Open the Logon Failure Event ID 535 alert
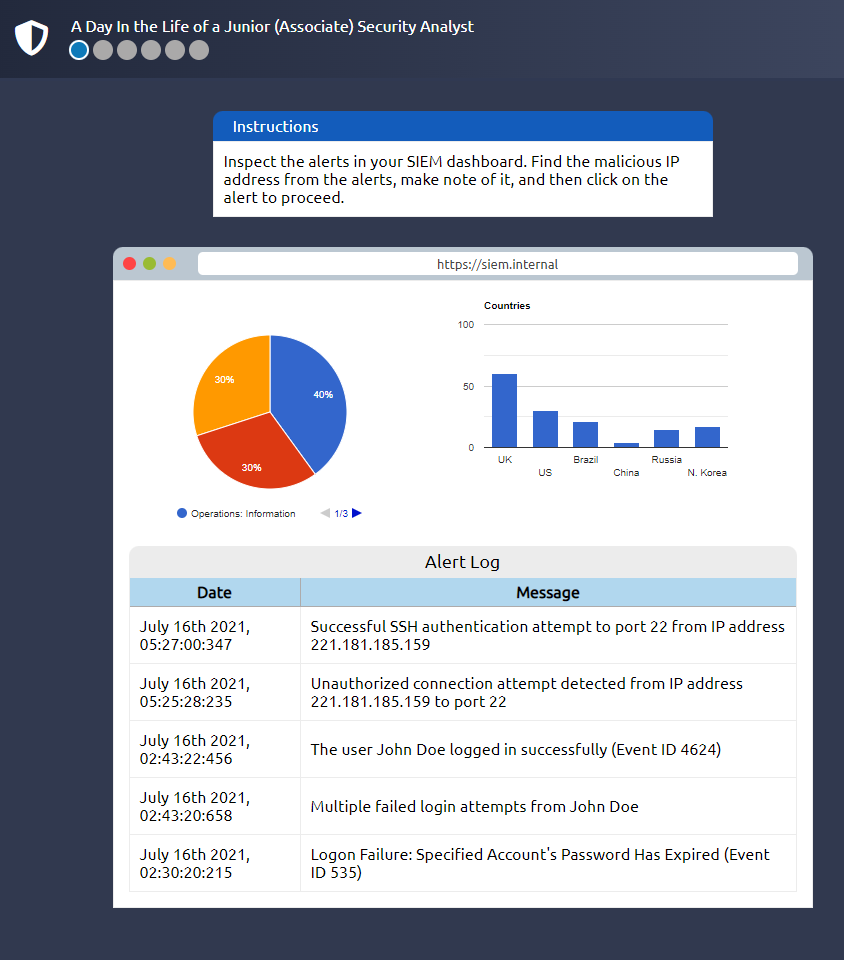 coord(548,863)
